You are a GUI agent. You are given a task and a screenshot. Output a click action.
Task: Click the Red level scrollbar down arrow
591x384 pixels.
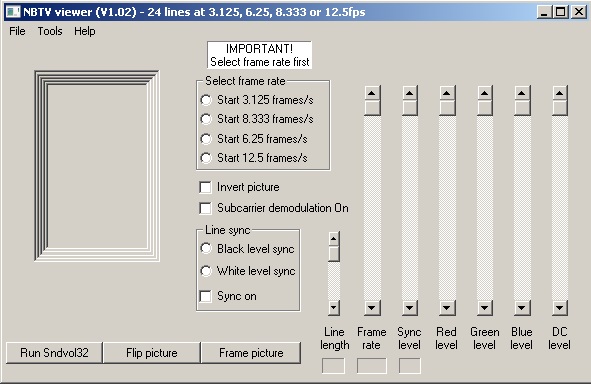tap(447, 308)
